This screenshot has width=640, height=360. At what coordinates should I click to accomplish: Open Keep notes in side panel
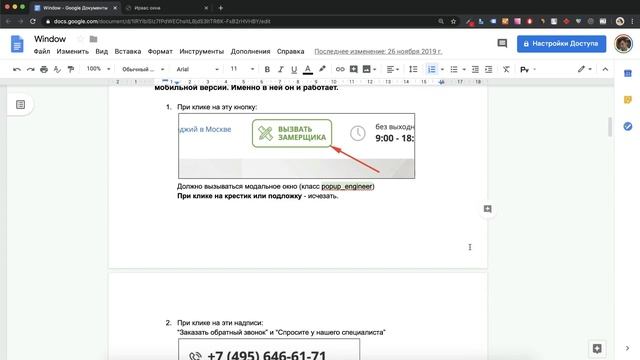coord(628,100)
